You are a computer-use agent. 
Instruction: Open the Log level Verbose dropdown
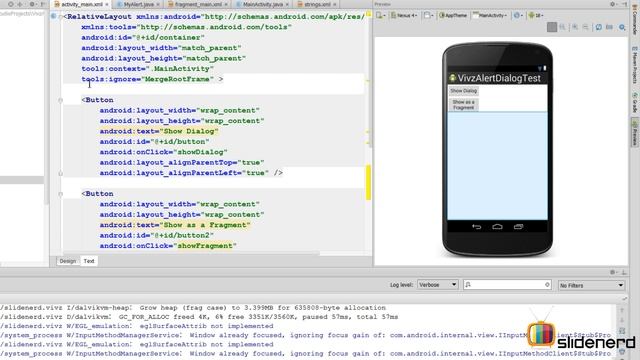(437, 285)
